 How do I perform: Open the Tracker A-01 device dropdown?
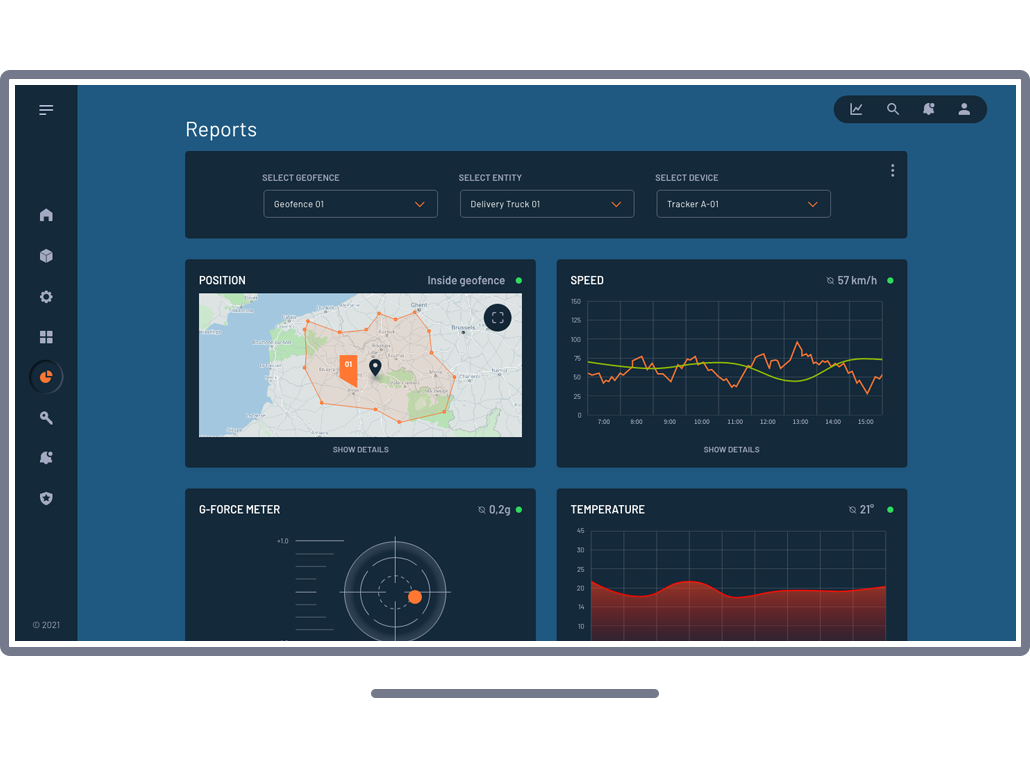743,204
